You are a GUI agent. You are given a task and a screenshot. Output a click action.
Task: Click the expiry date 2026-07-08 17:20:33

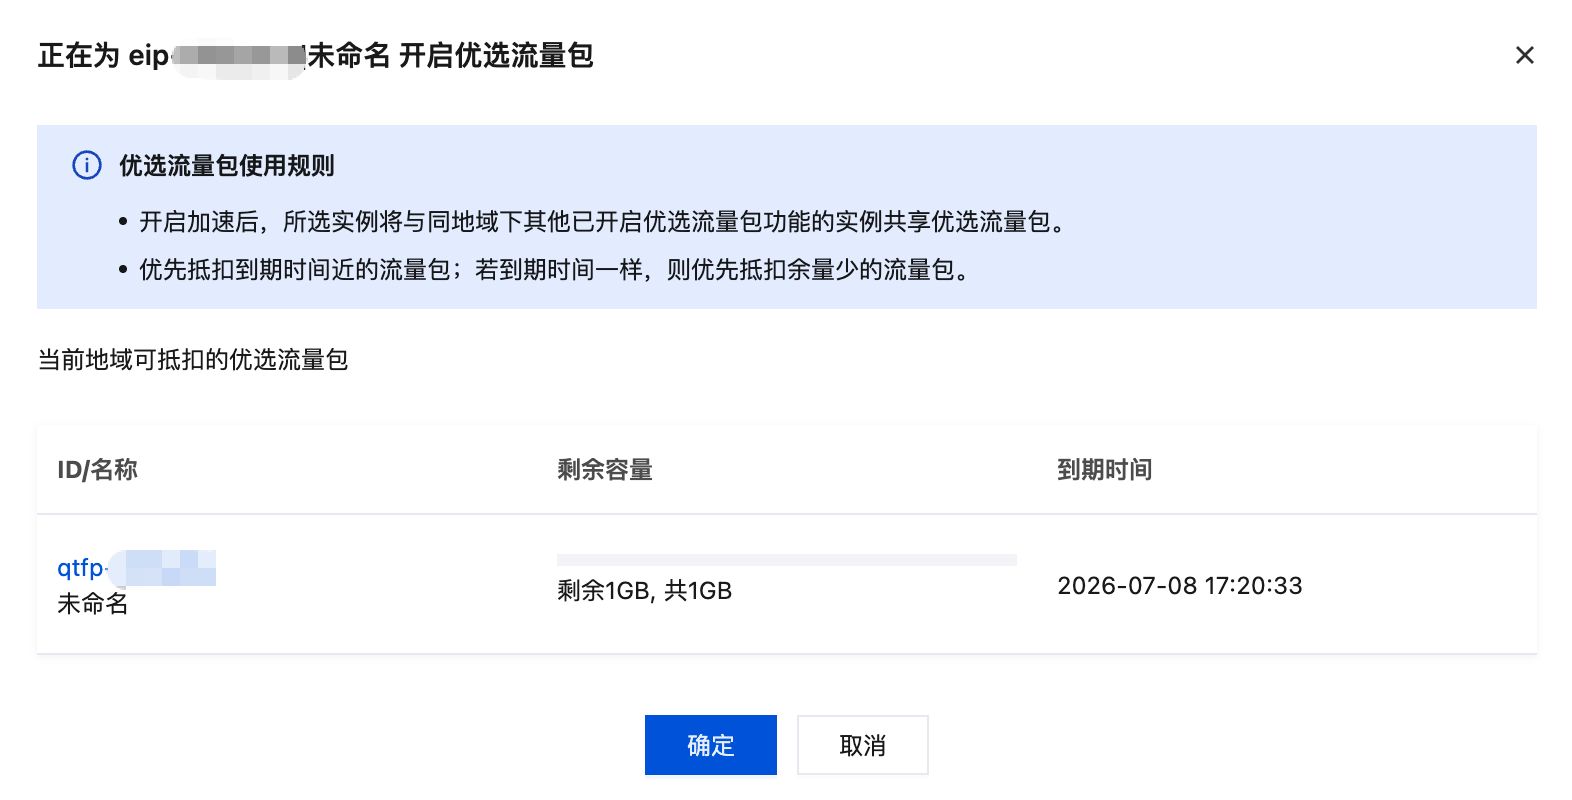[1179, 586]
